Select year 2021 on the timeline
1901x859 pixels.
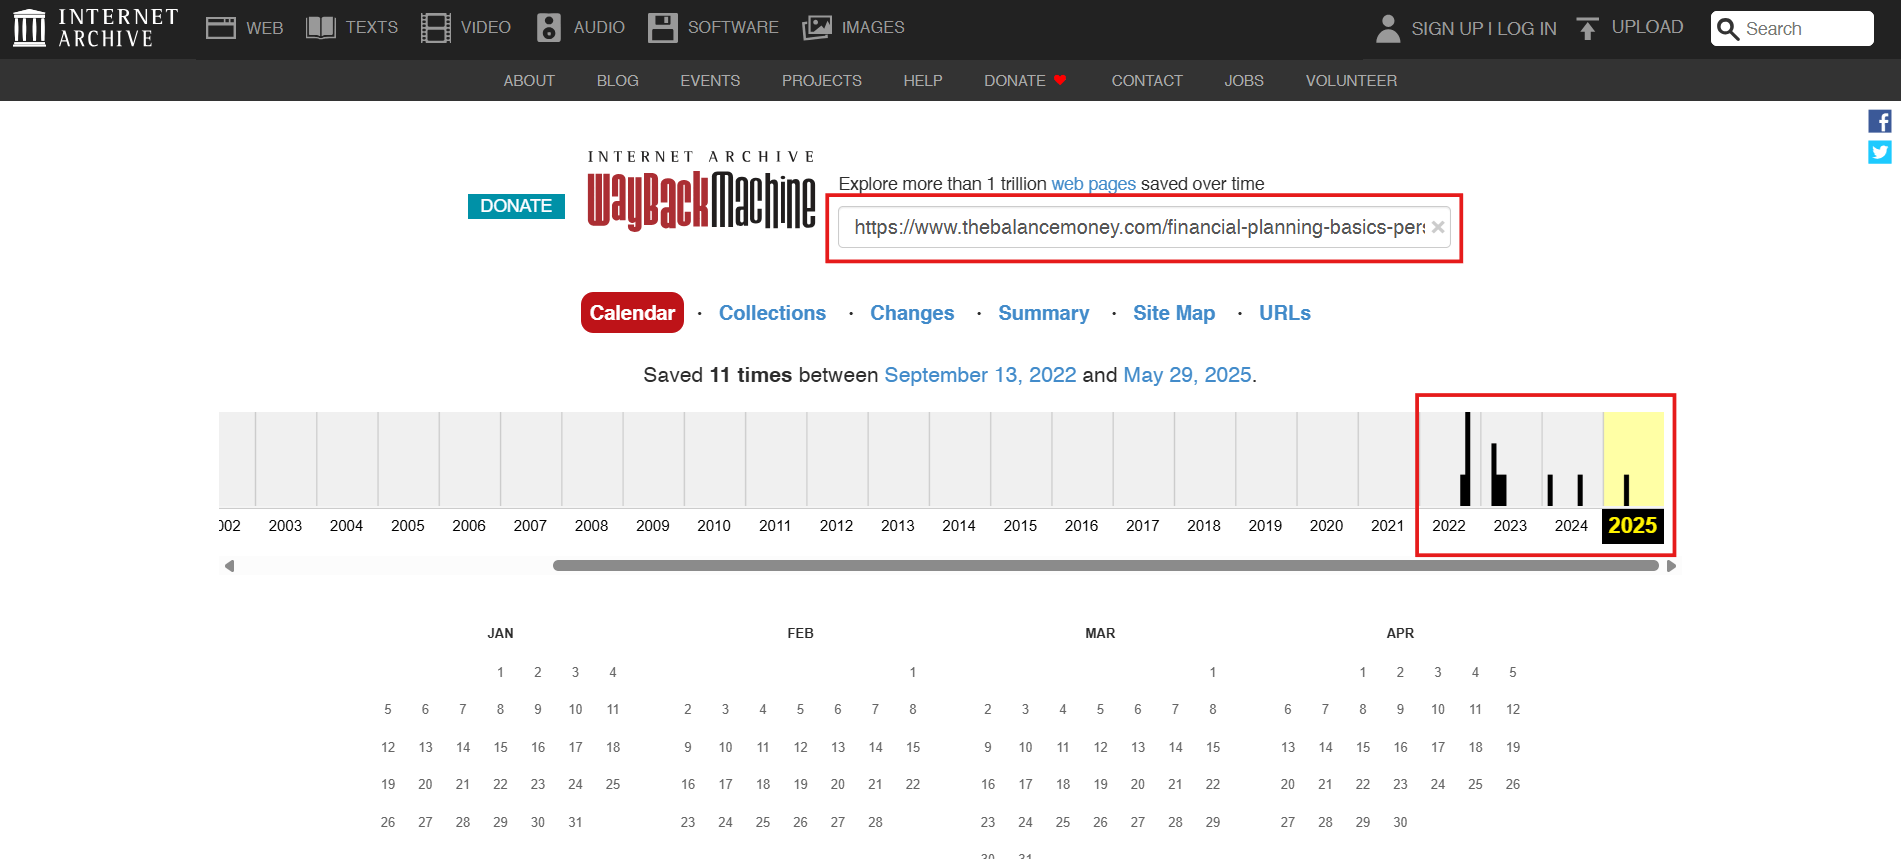pyautogui.click(x=1387, y=526)
